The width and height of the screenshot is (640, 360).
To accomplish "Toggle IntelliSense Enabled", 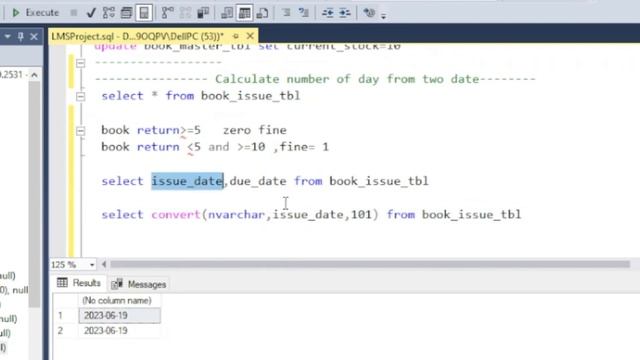I will coord(144,13).
